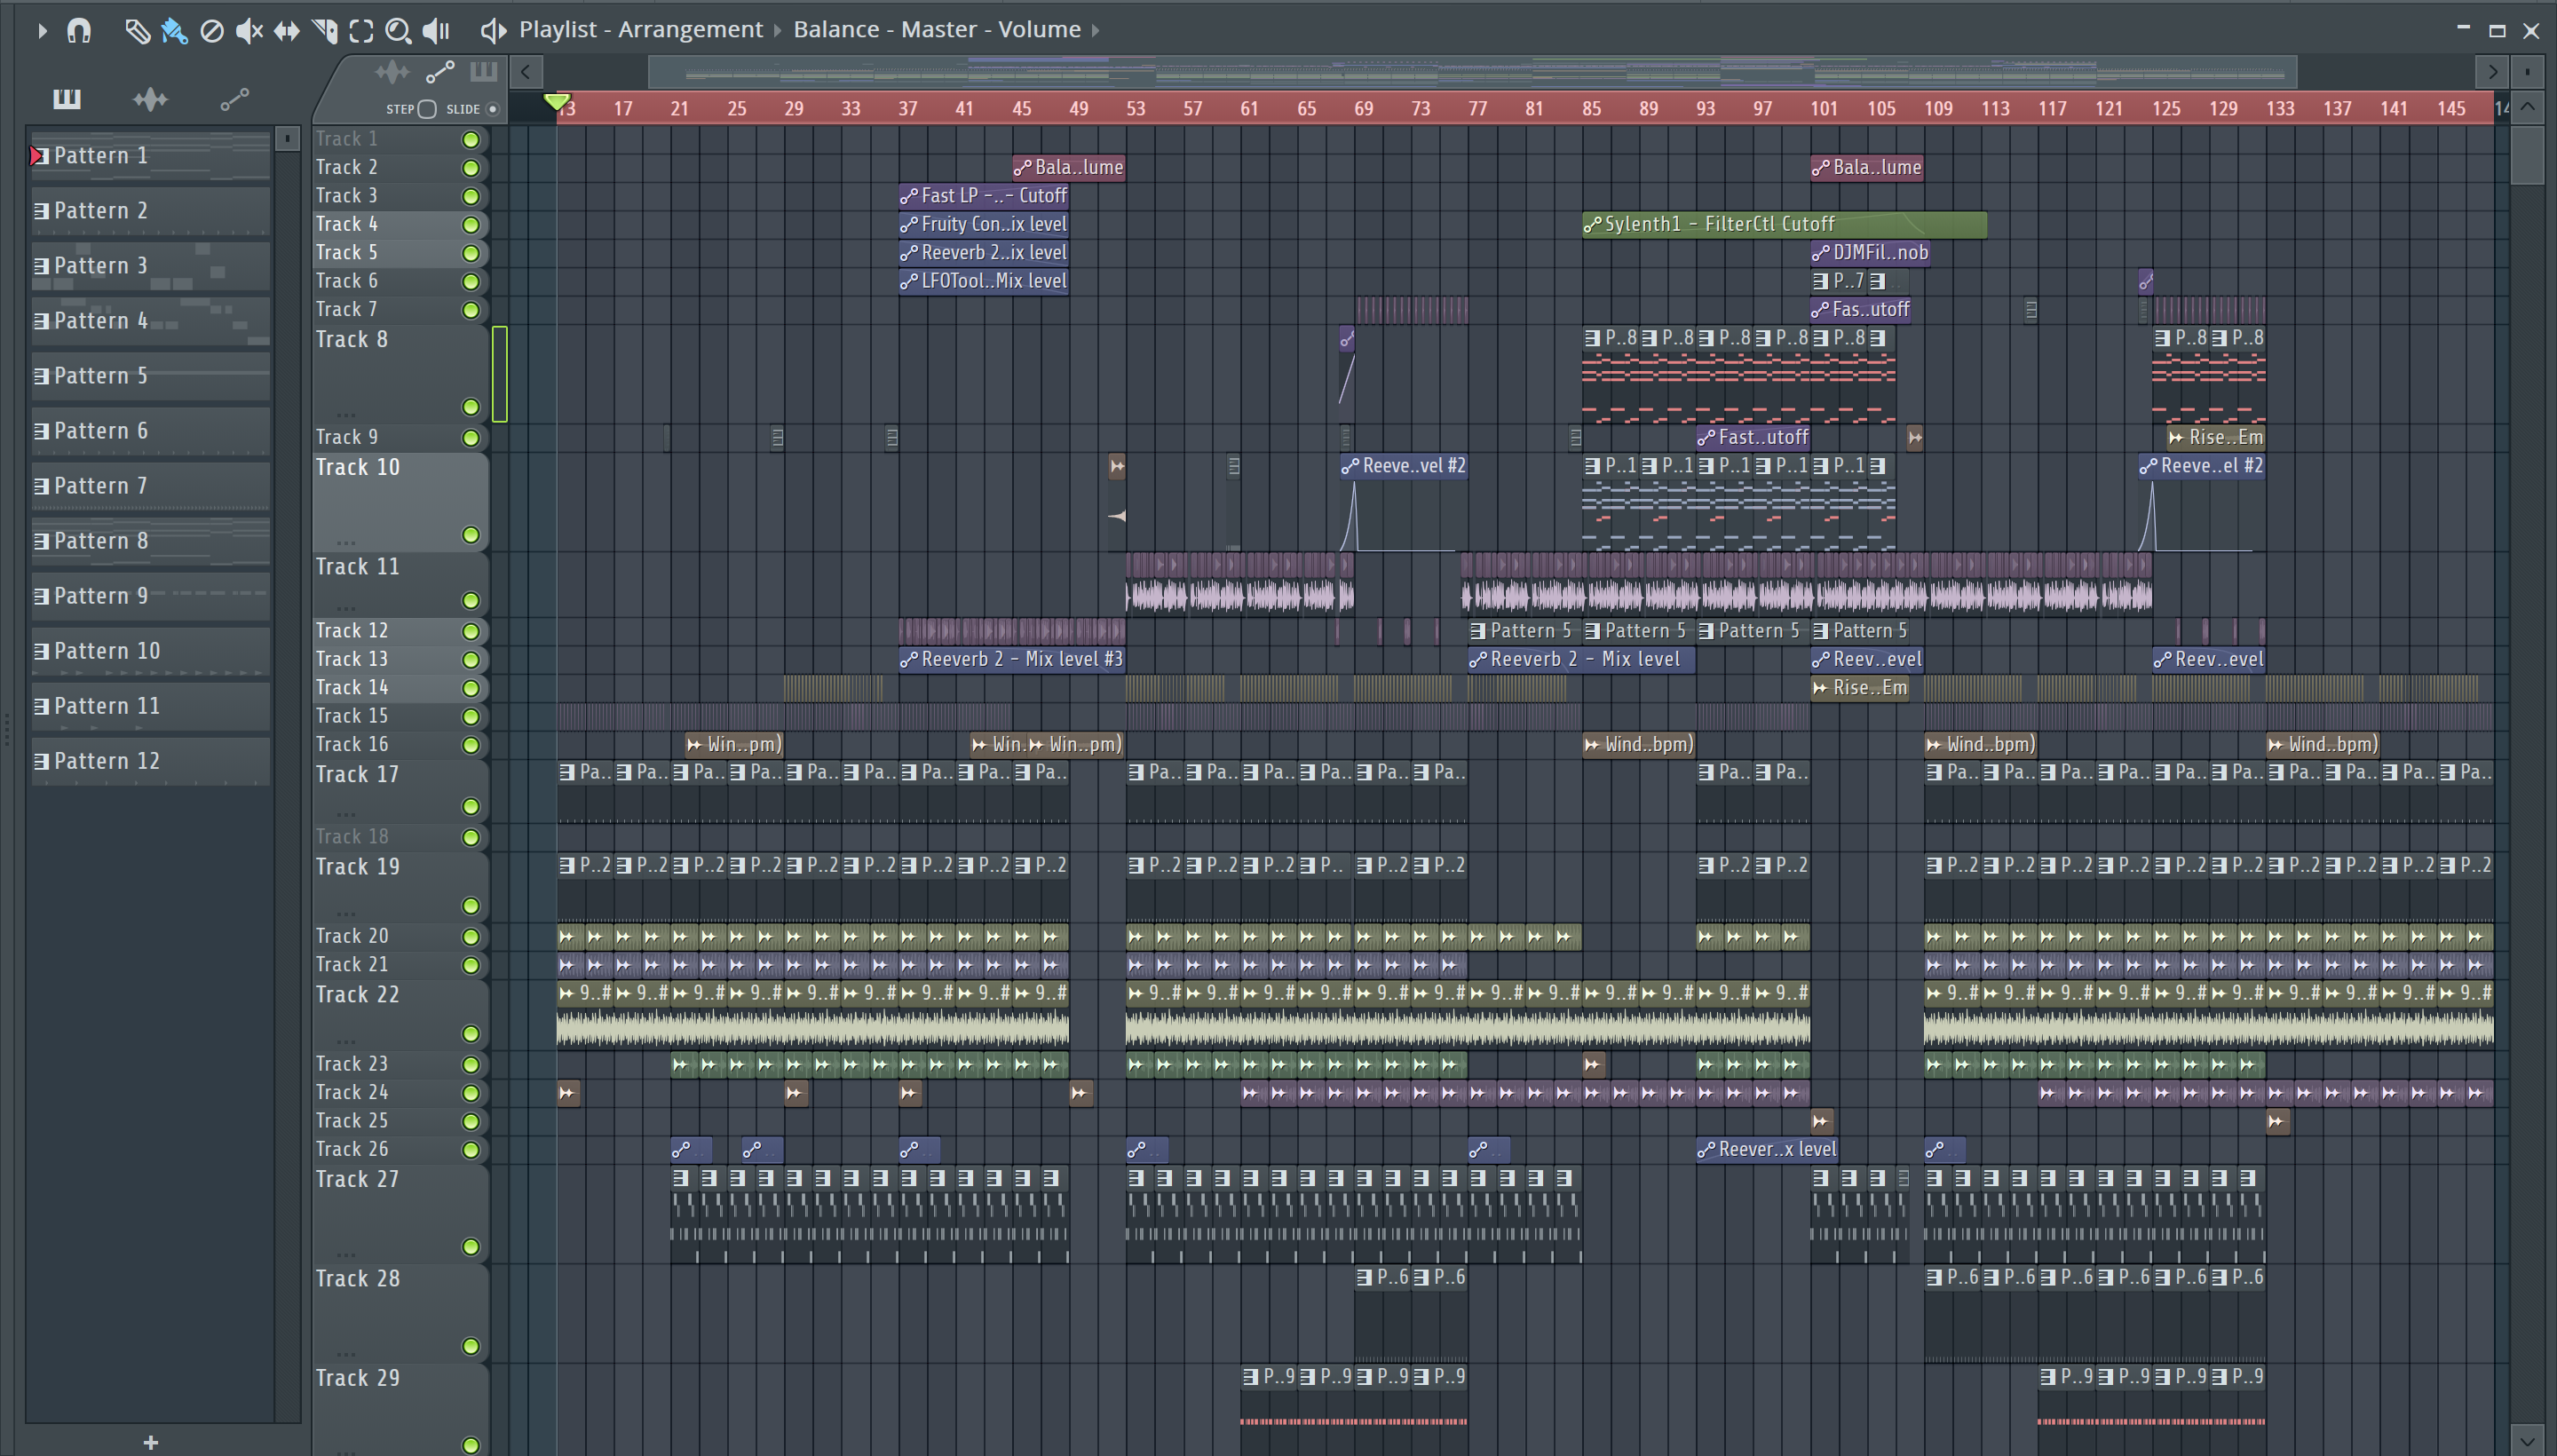This screenshot has width=2557, height=1456.
Task: Select Pattern 1 in the picker
Action: [150, 155]
